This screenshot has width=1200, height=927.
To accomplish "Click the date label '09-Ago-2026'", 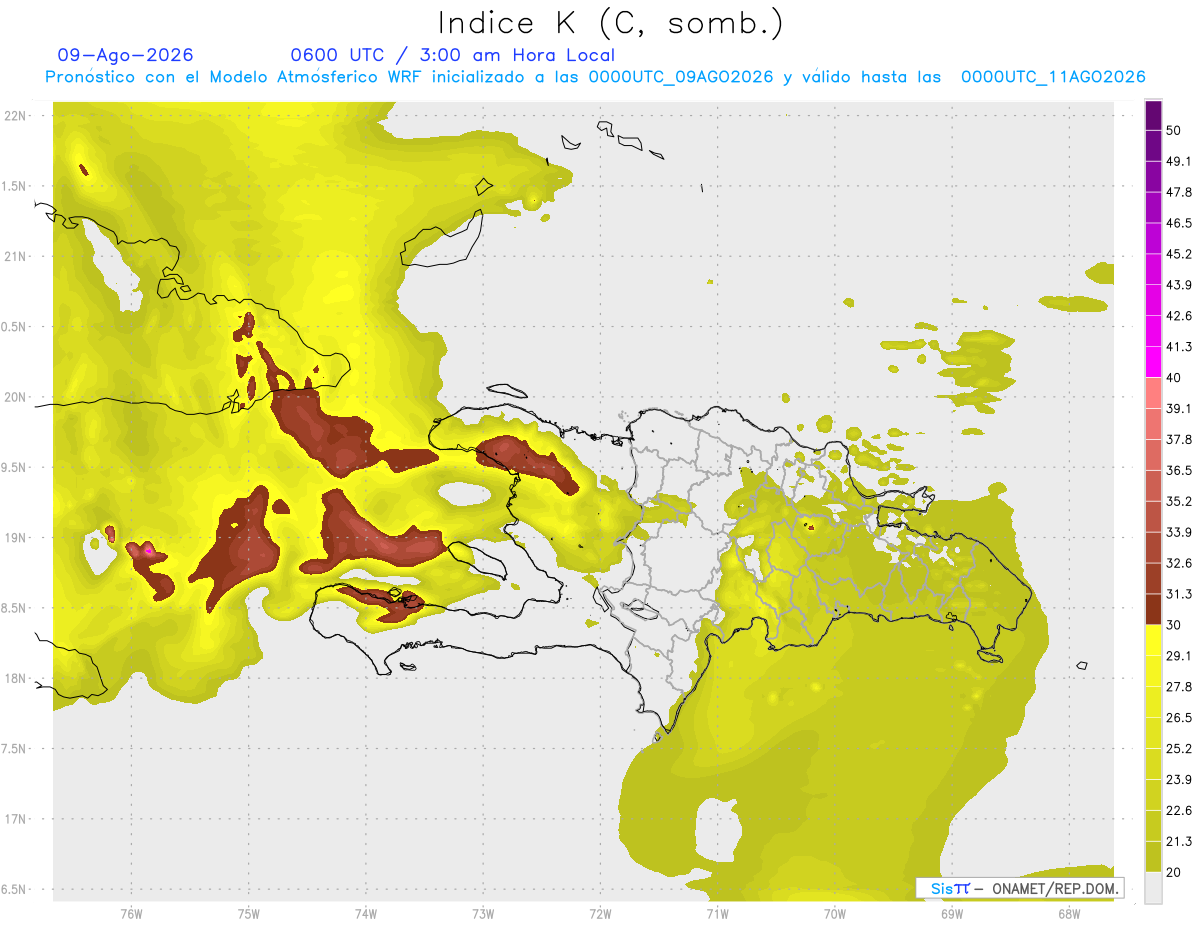I will (126, 55).
